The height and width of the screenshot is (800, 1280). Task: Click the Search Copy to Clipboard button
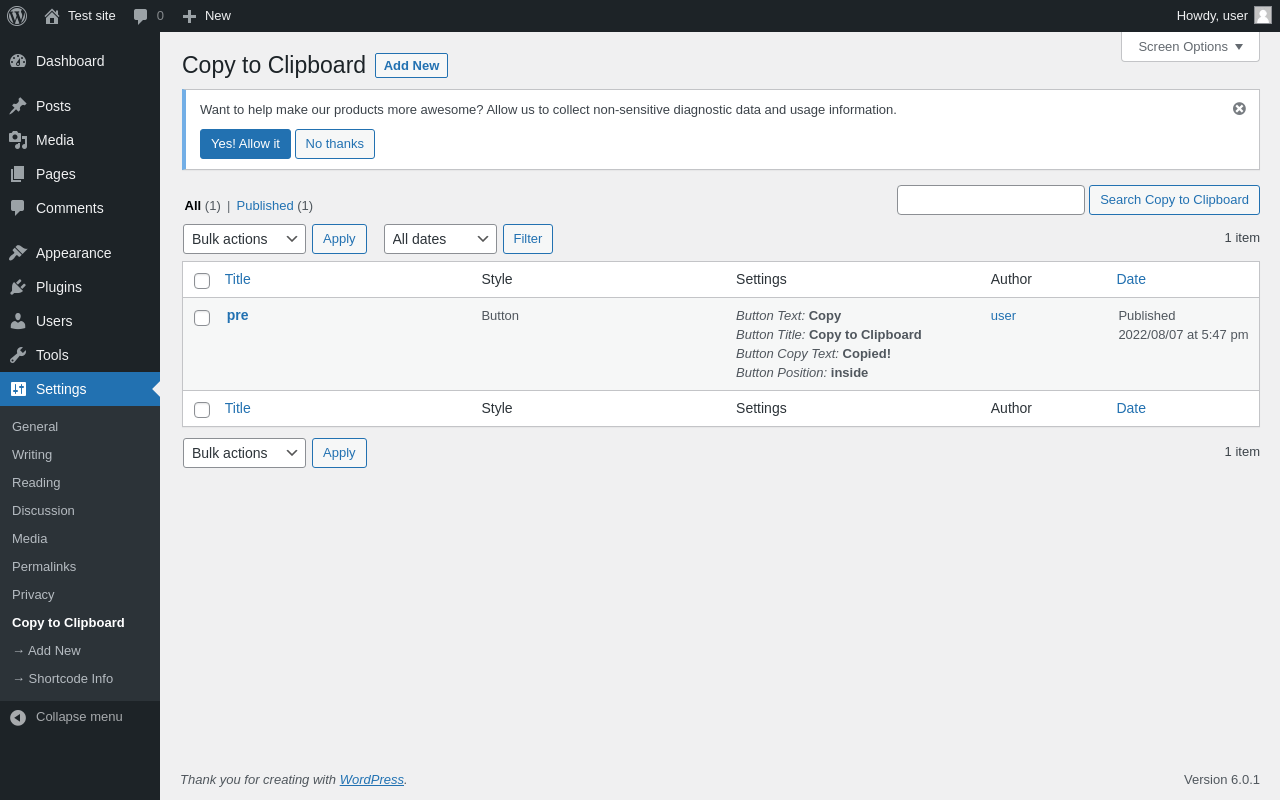click(x=1174, y=200)
